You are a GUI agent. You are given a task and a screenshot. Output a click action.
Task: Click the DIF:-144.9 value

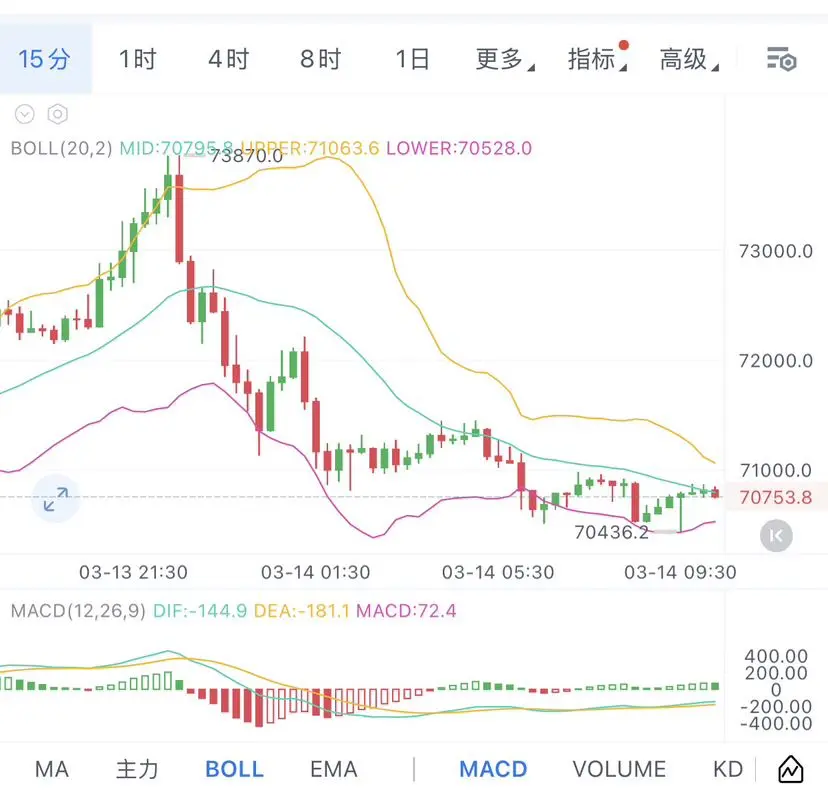[200, 611]
